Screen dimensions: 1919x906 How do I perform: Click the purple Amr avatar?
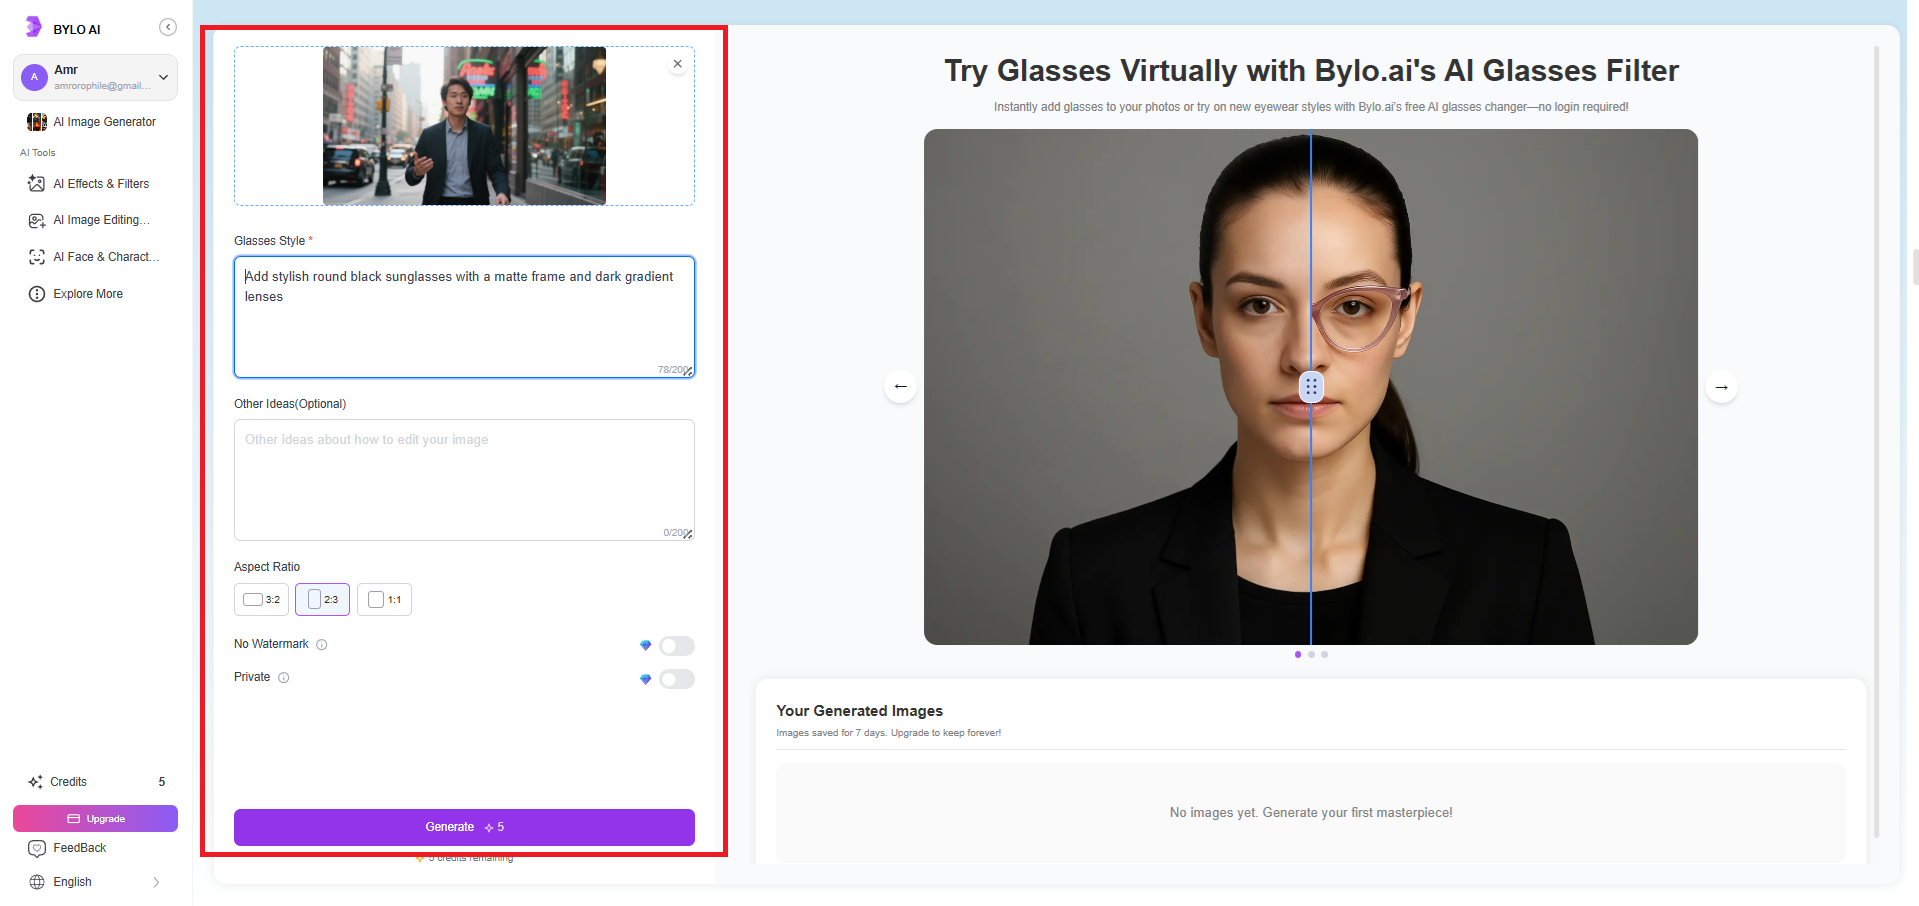point(34,77)
